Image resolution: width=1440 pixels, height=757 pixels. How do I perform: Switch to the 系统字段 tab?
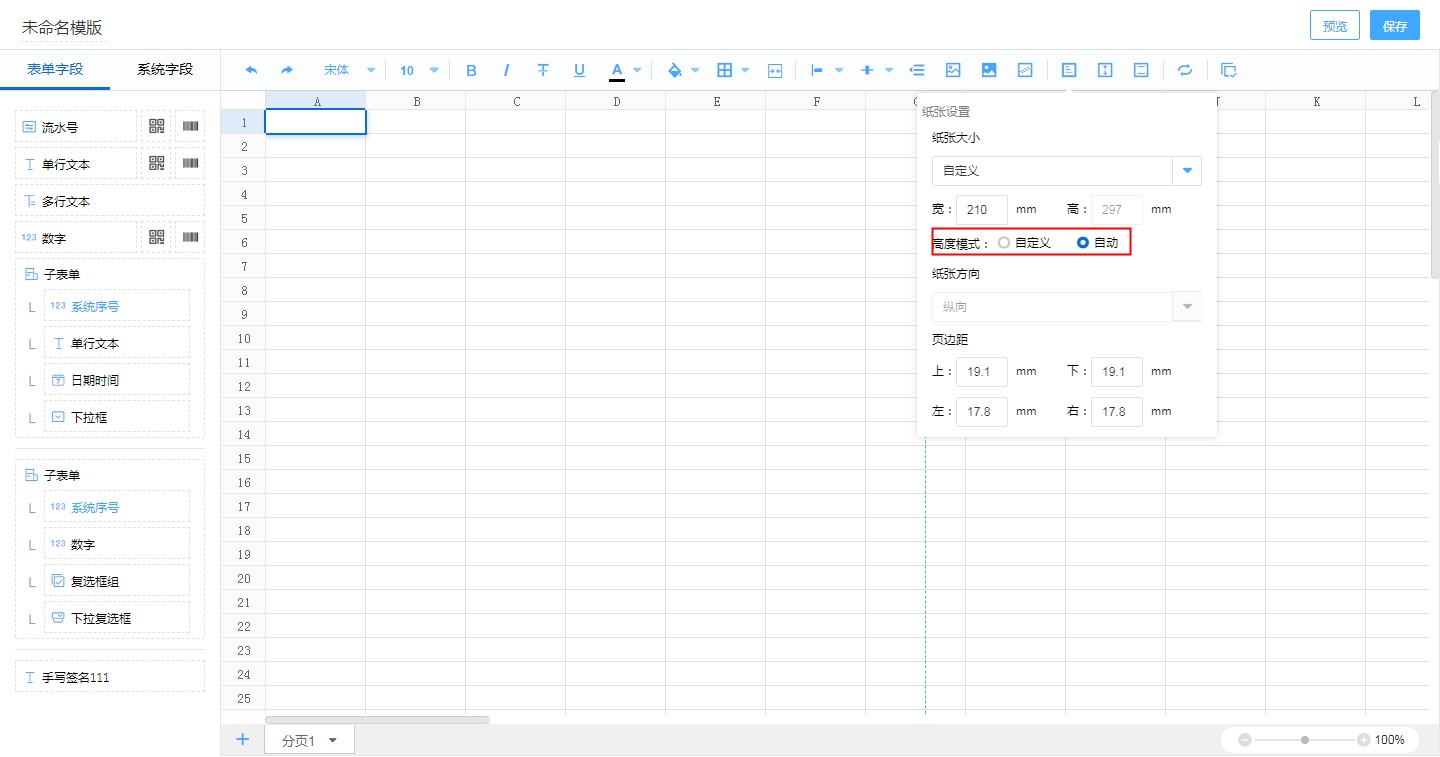pos(165,69)
